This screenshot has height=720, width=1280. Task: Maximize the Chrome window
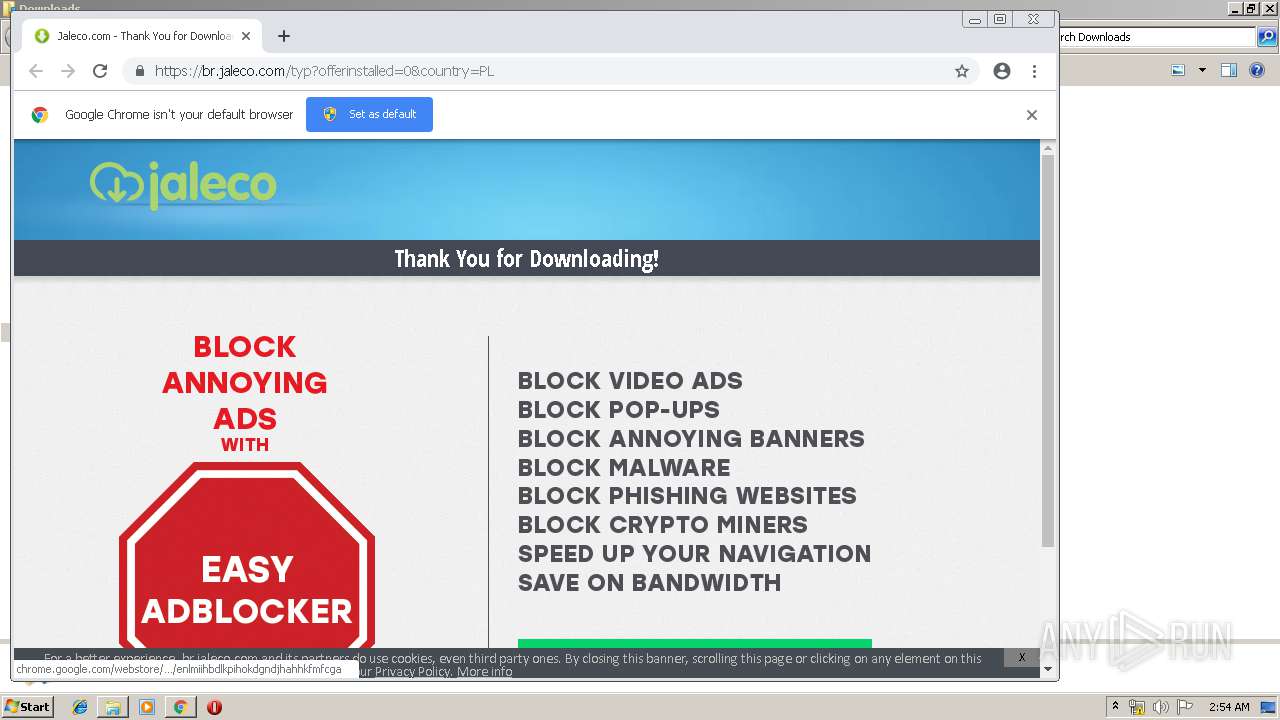(1000, 19)
